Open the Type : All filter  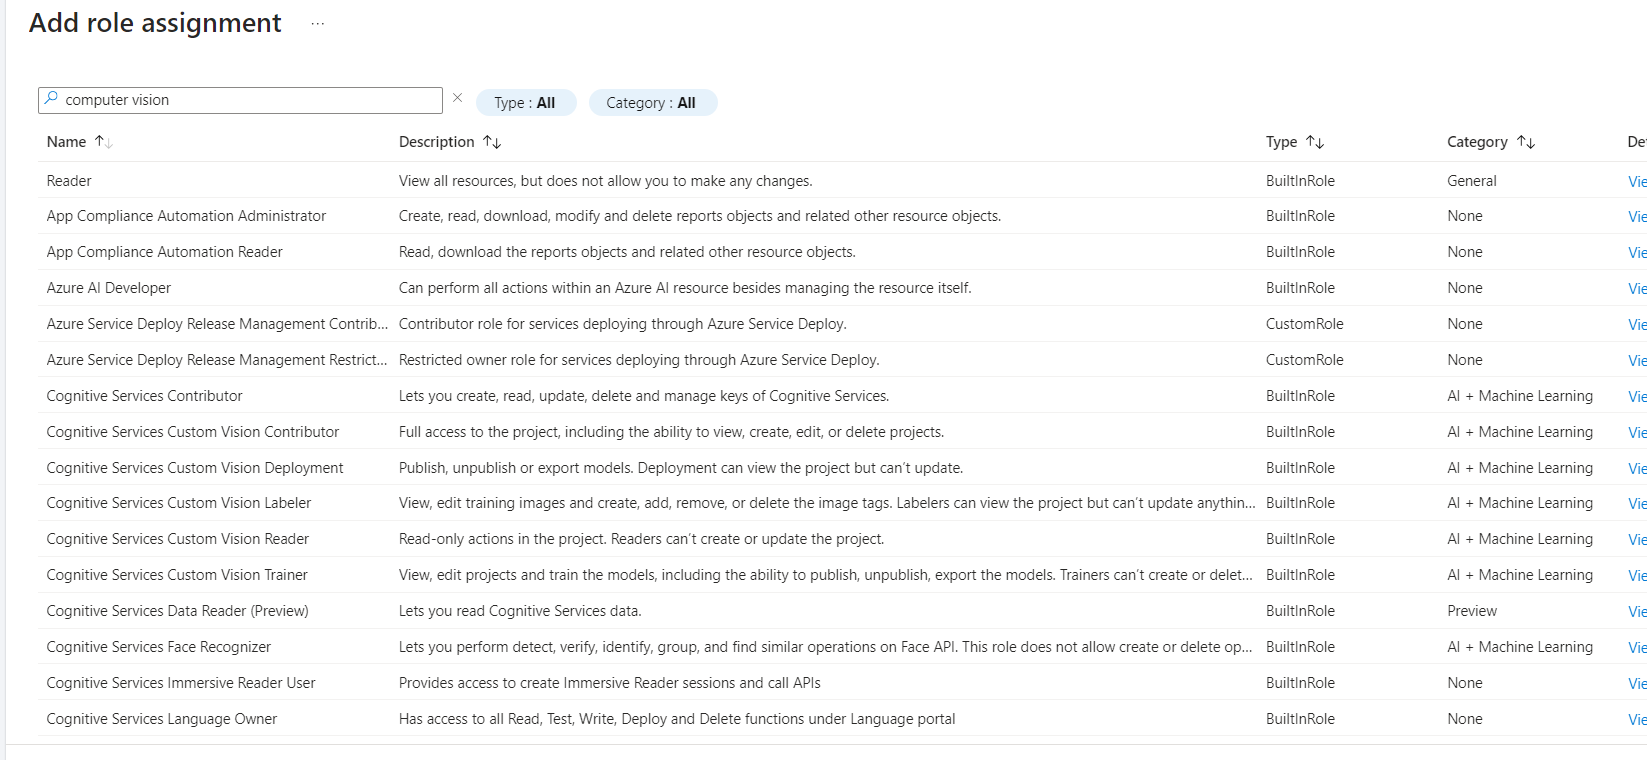click(526, 103)
